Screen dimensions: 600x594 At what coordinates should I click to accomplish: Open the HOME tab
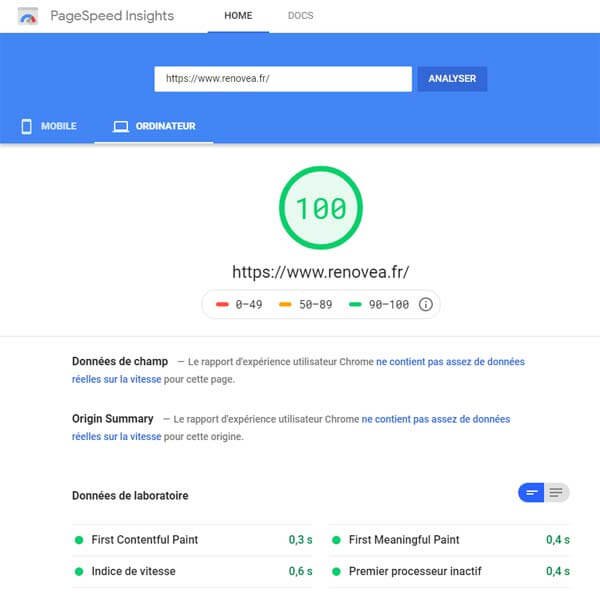coord(238,16)
